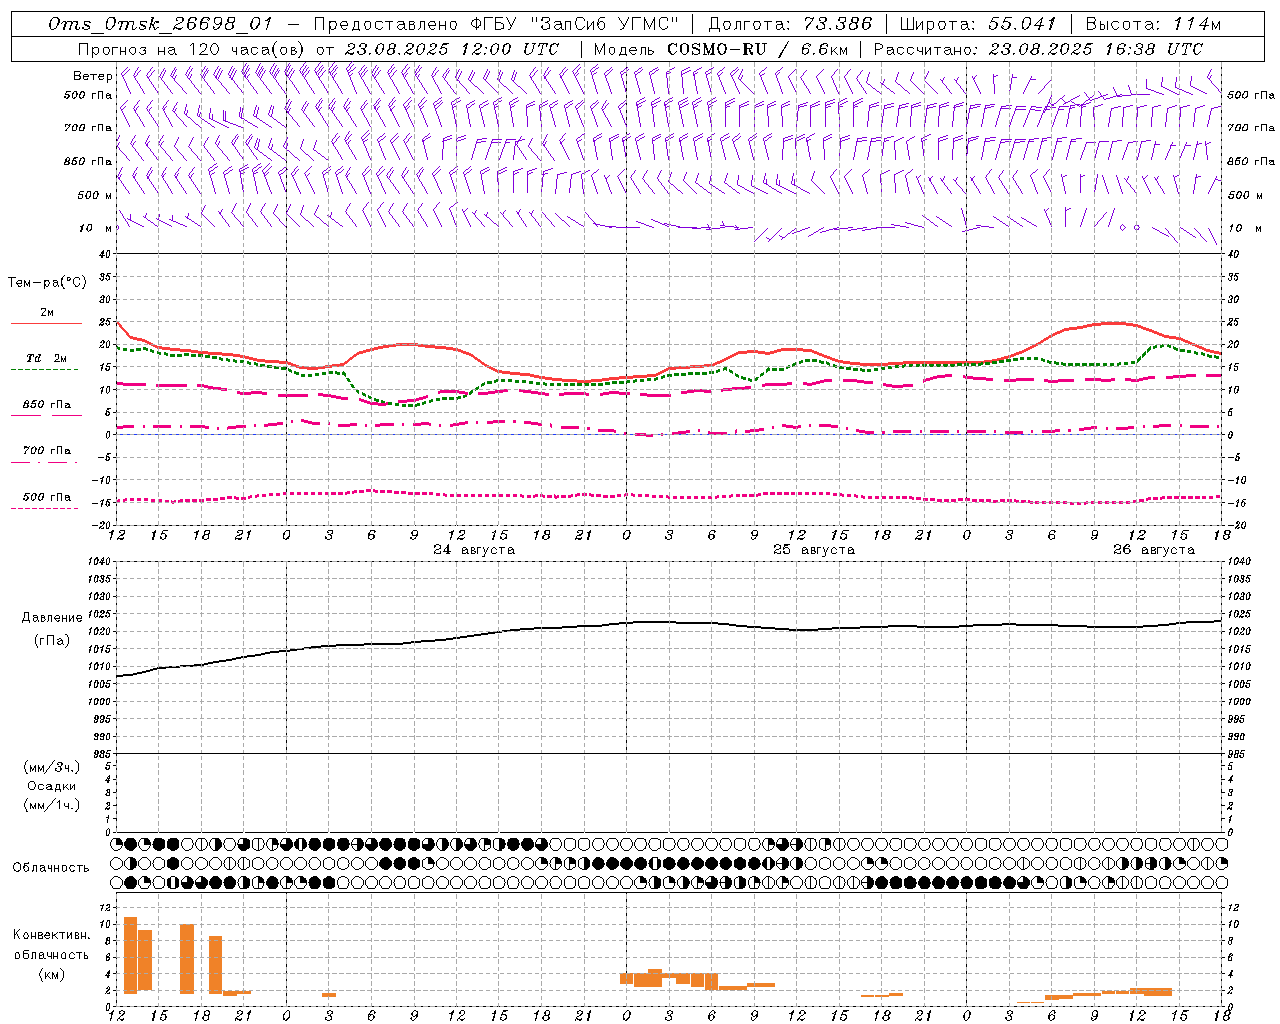Viewport: 1280px width, 1024px height.
Task: Click the station title Oms_Omsk_26698_01
Action: tap(160, 24)
